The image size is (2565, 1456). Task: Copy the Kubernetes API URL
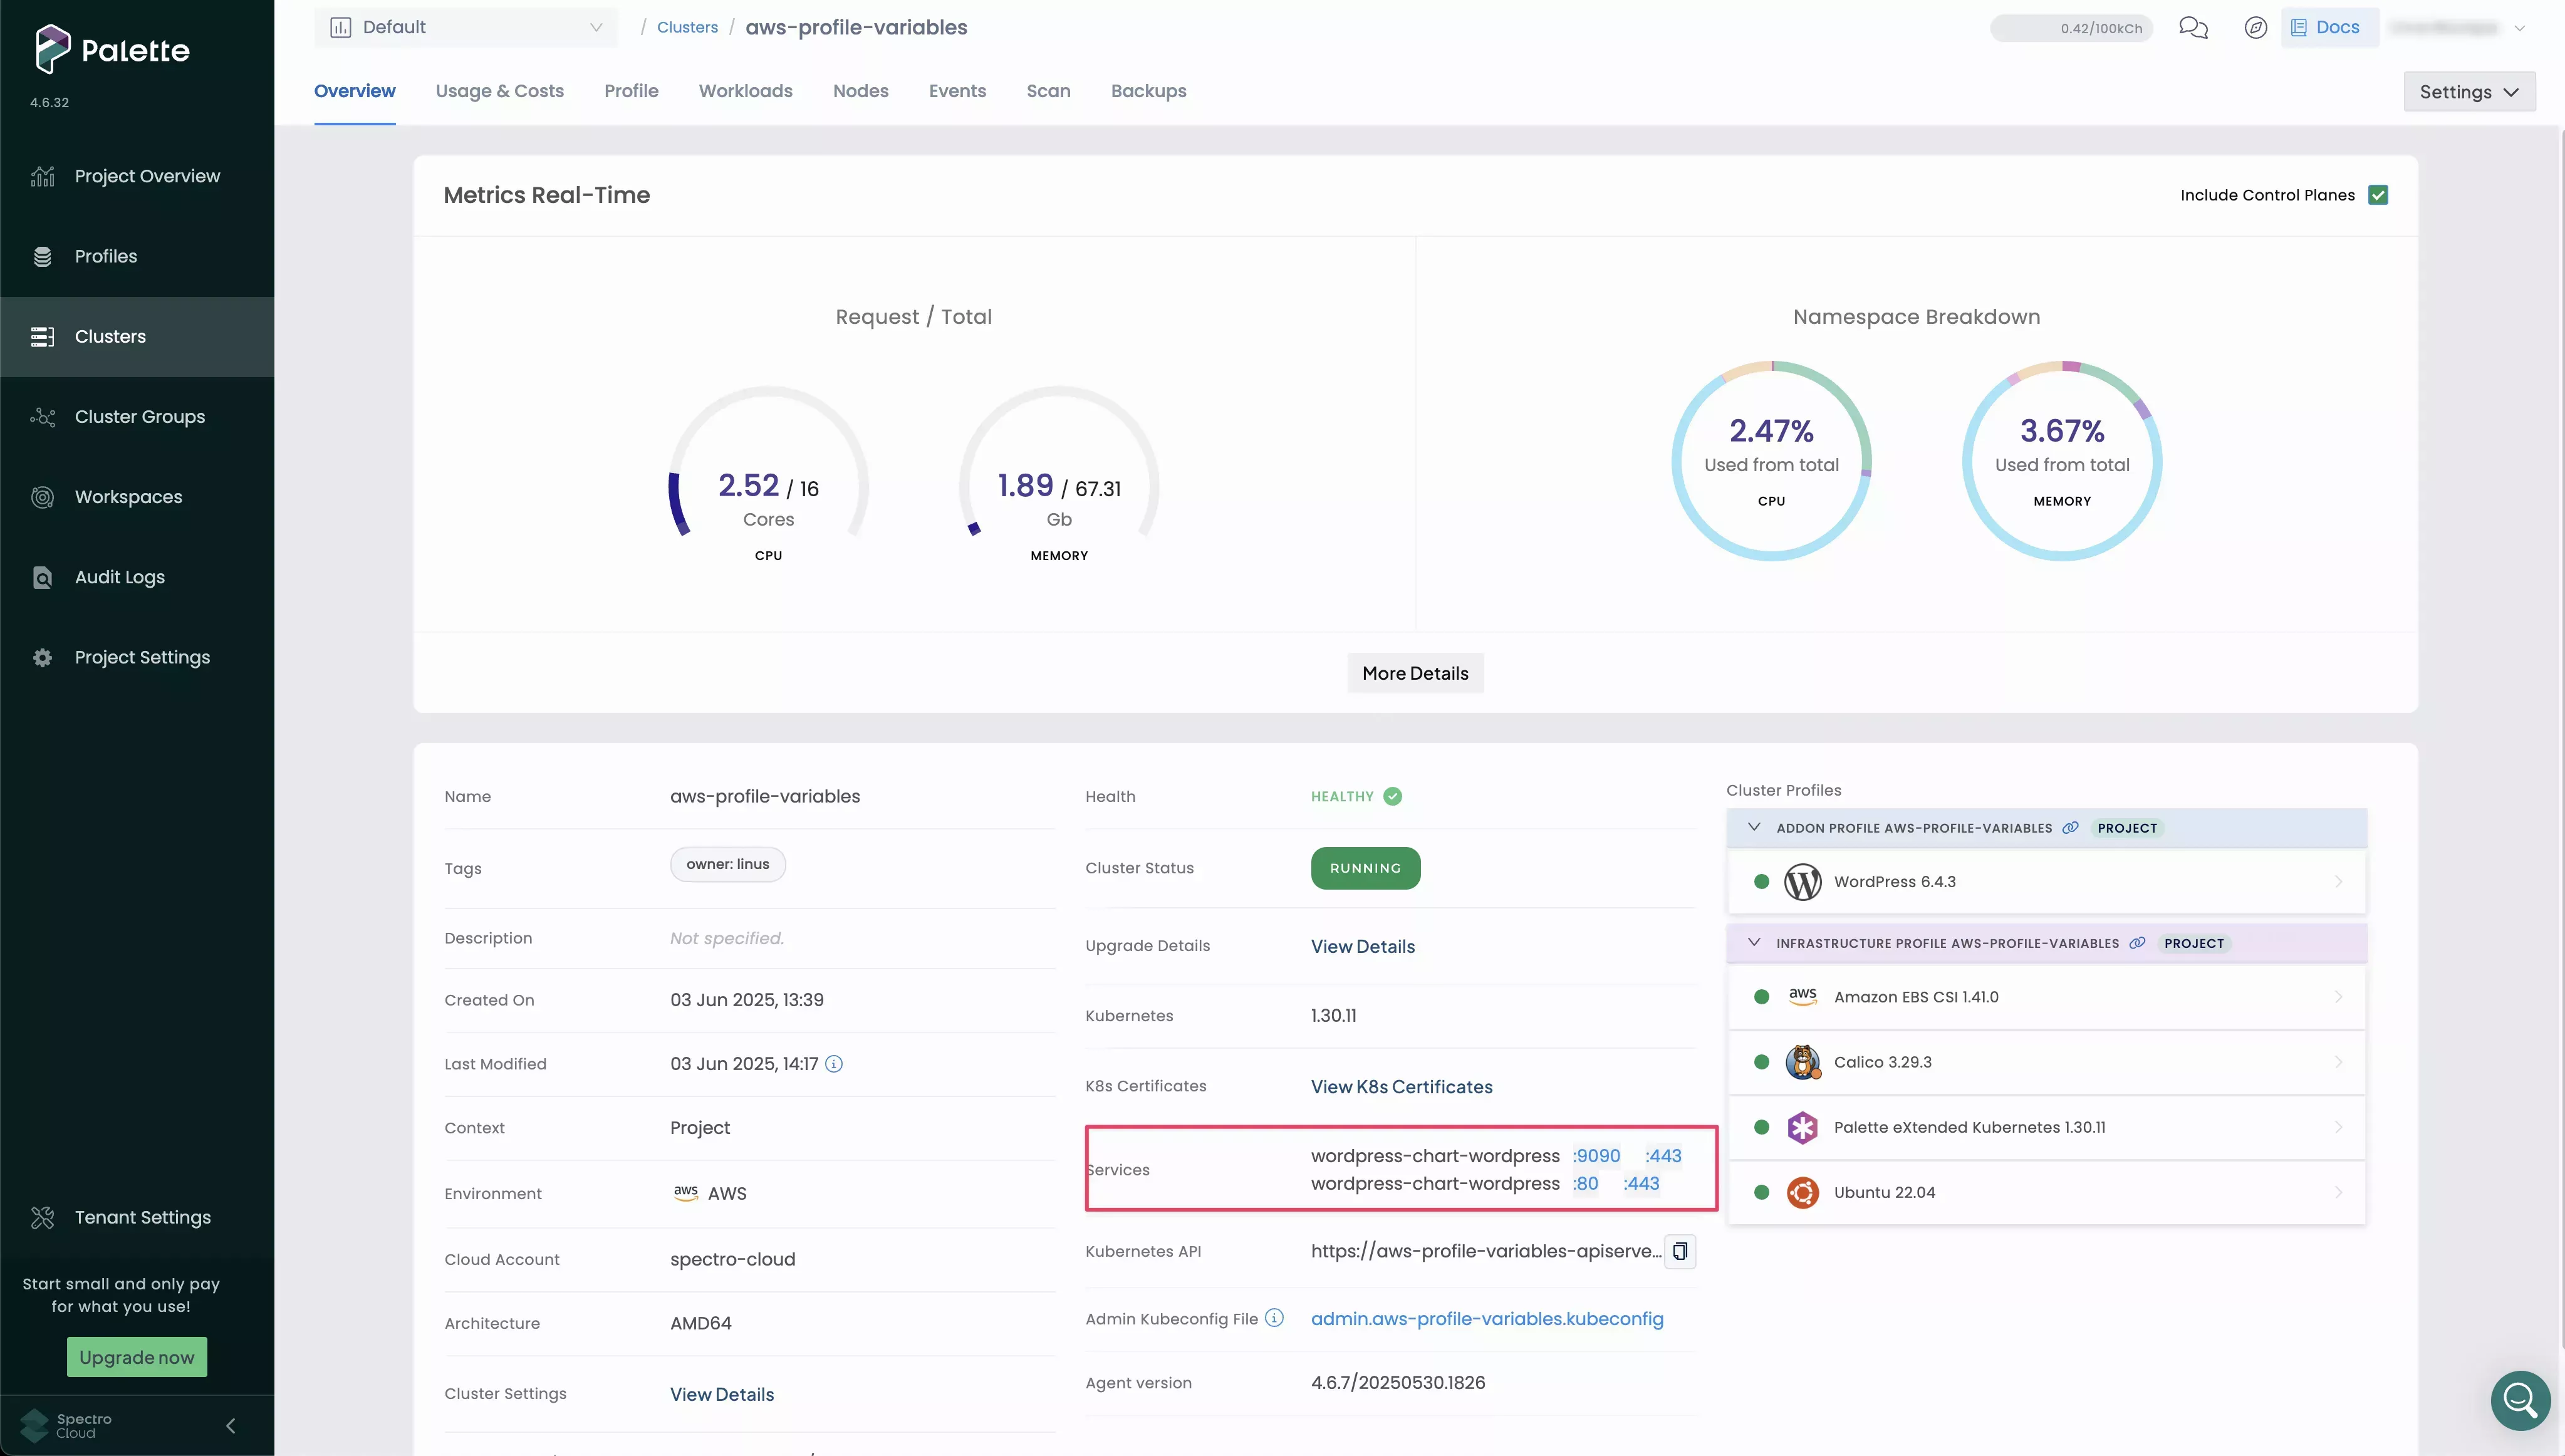tap(1680, 1251)
